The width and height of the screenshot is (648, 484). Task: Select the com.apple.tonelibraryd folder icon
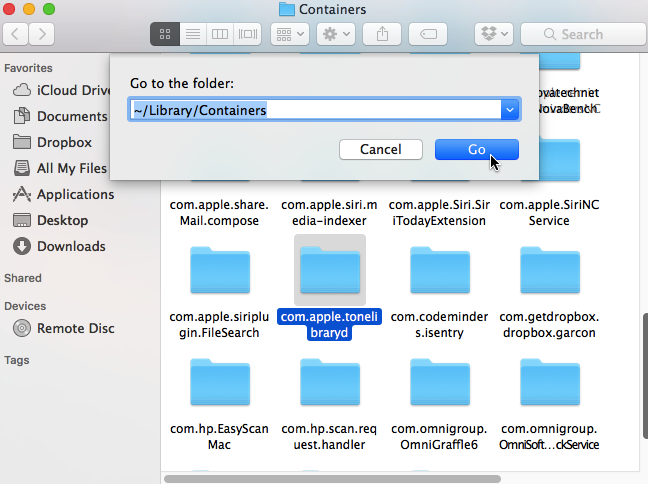[x=330, y=270]
